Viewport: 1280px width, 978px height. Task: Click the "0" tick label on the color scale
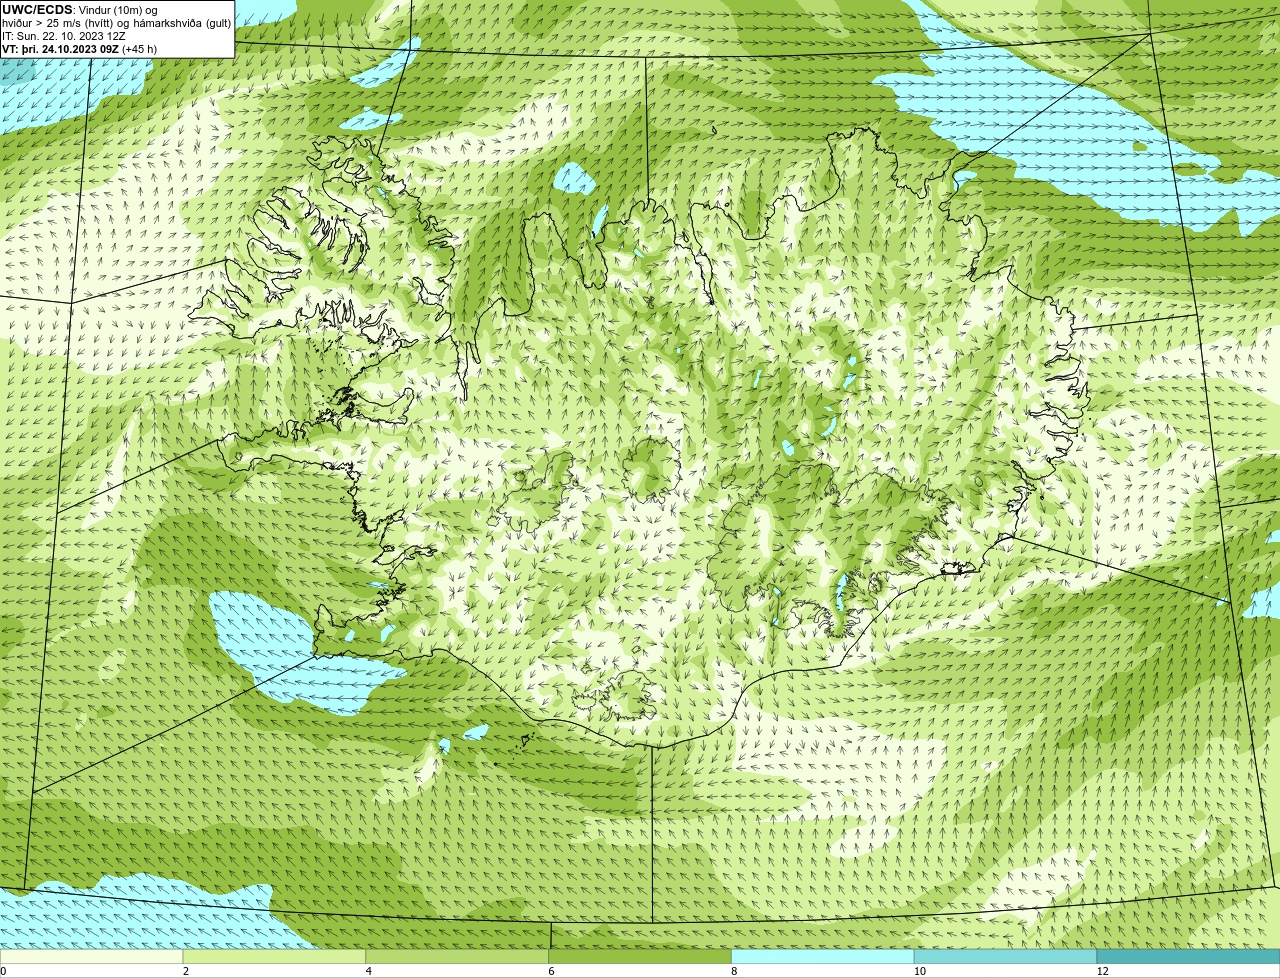point(3,971)
